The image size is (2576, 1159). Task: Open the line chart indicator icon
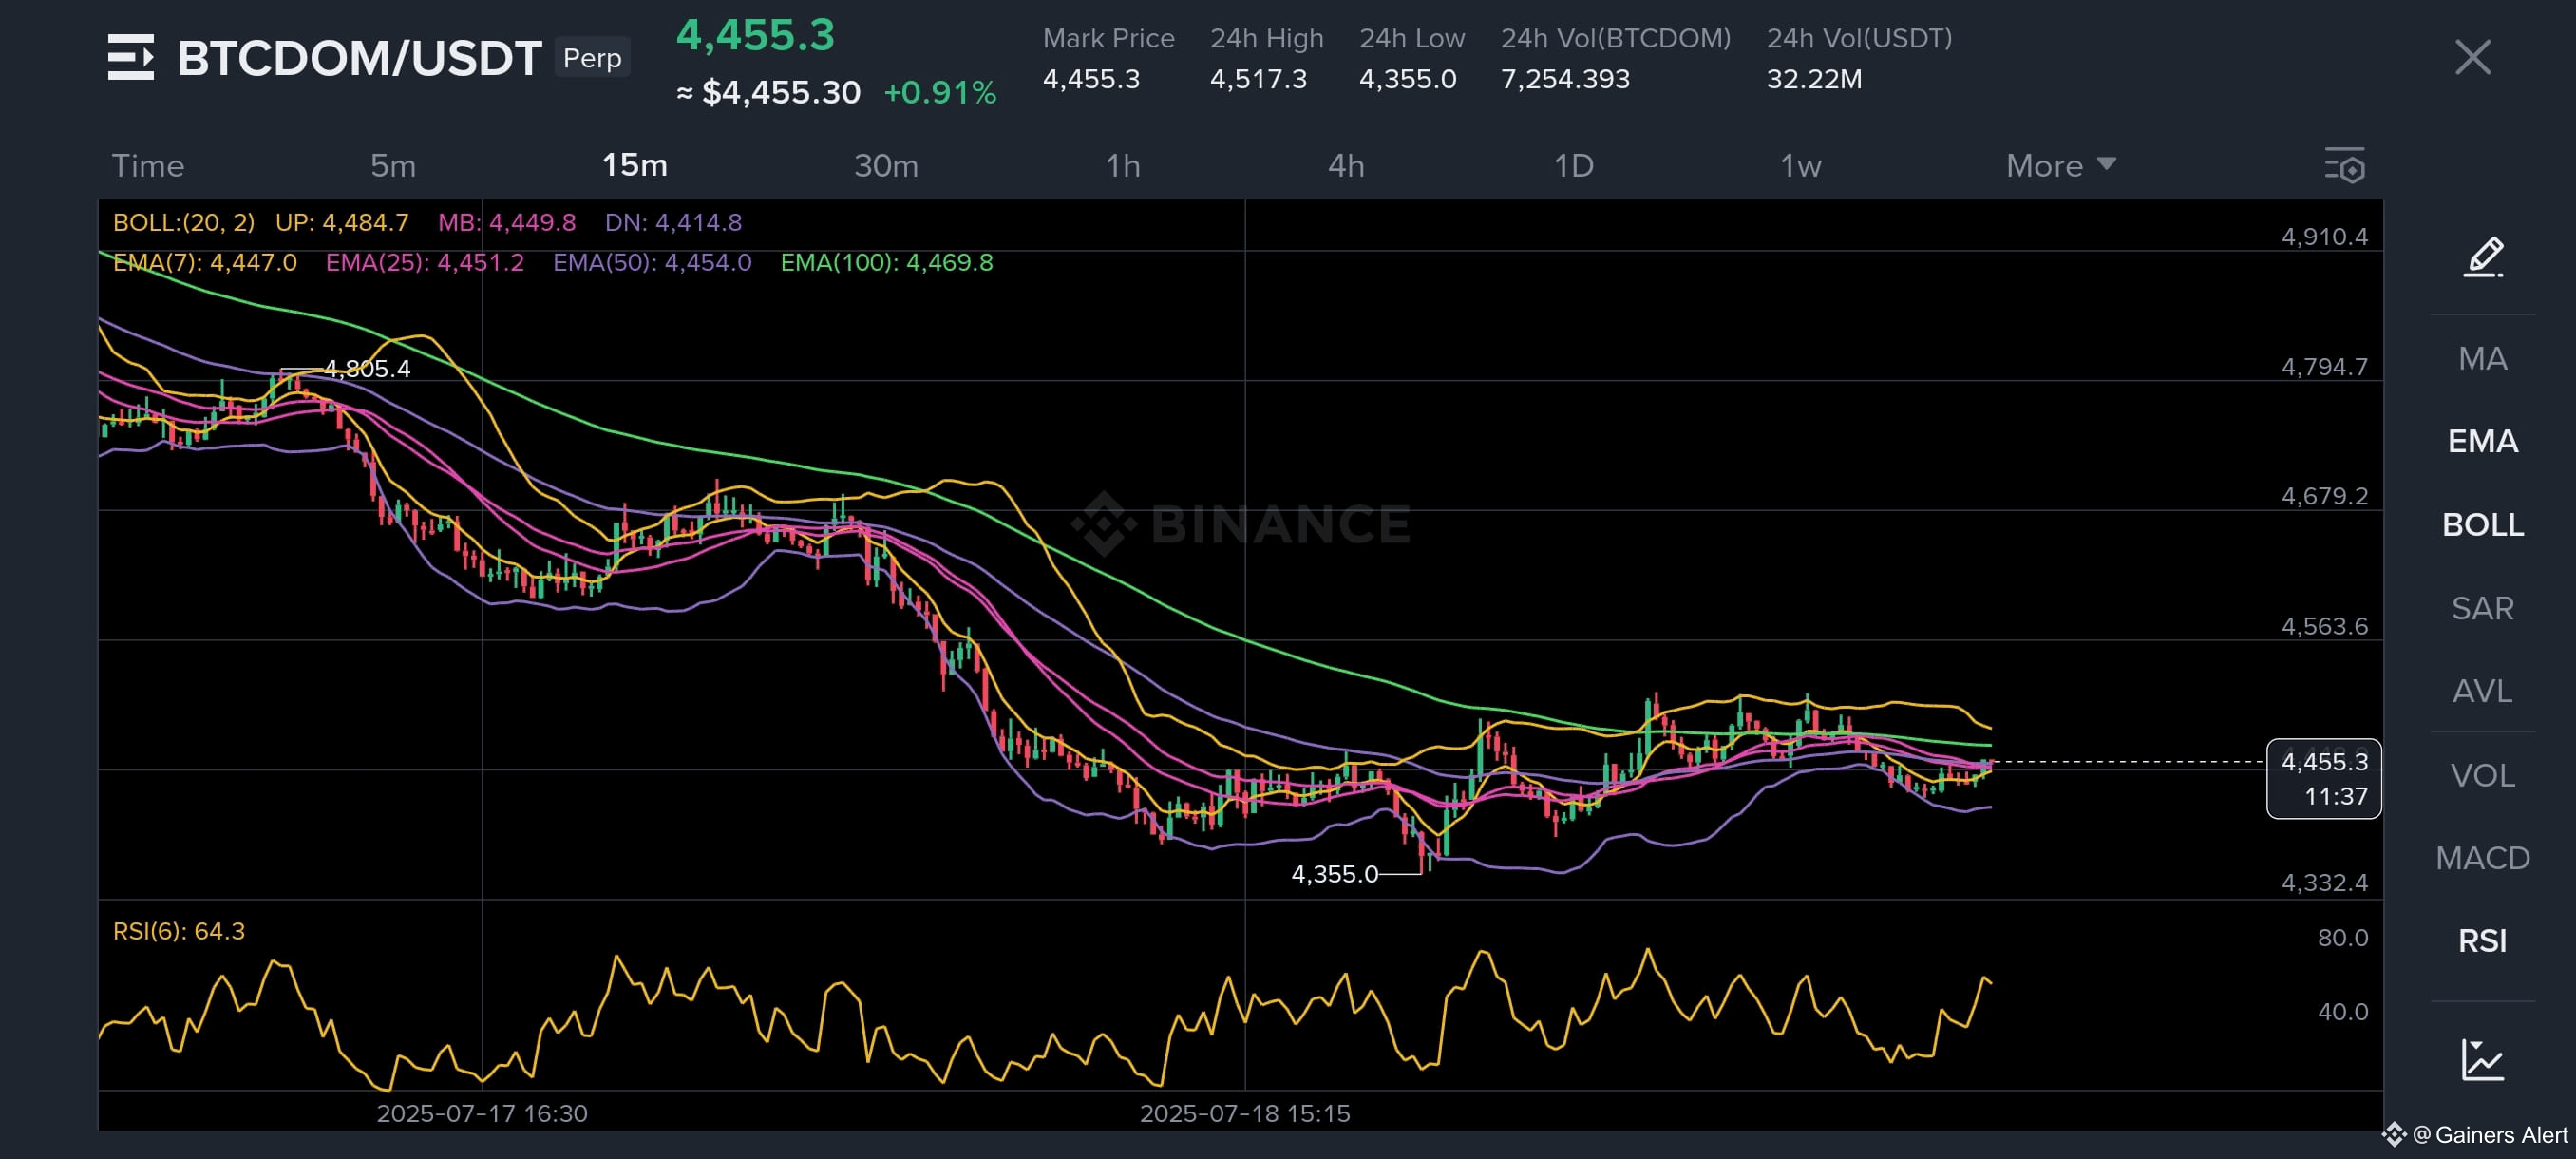(2482, 1060)
